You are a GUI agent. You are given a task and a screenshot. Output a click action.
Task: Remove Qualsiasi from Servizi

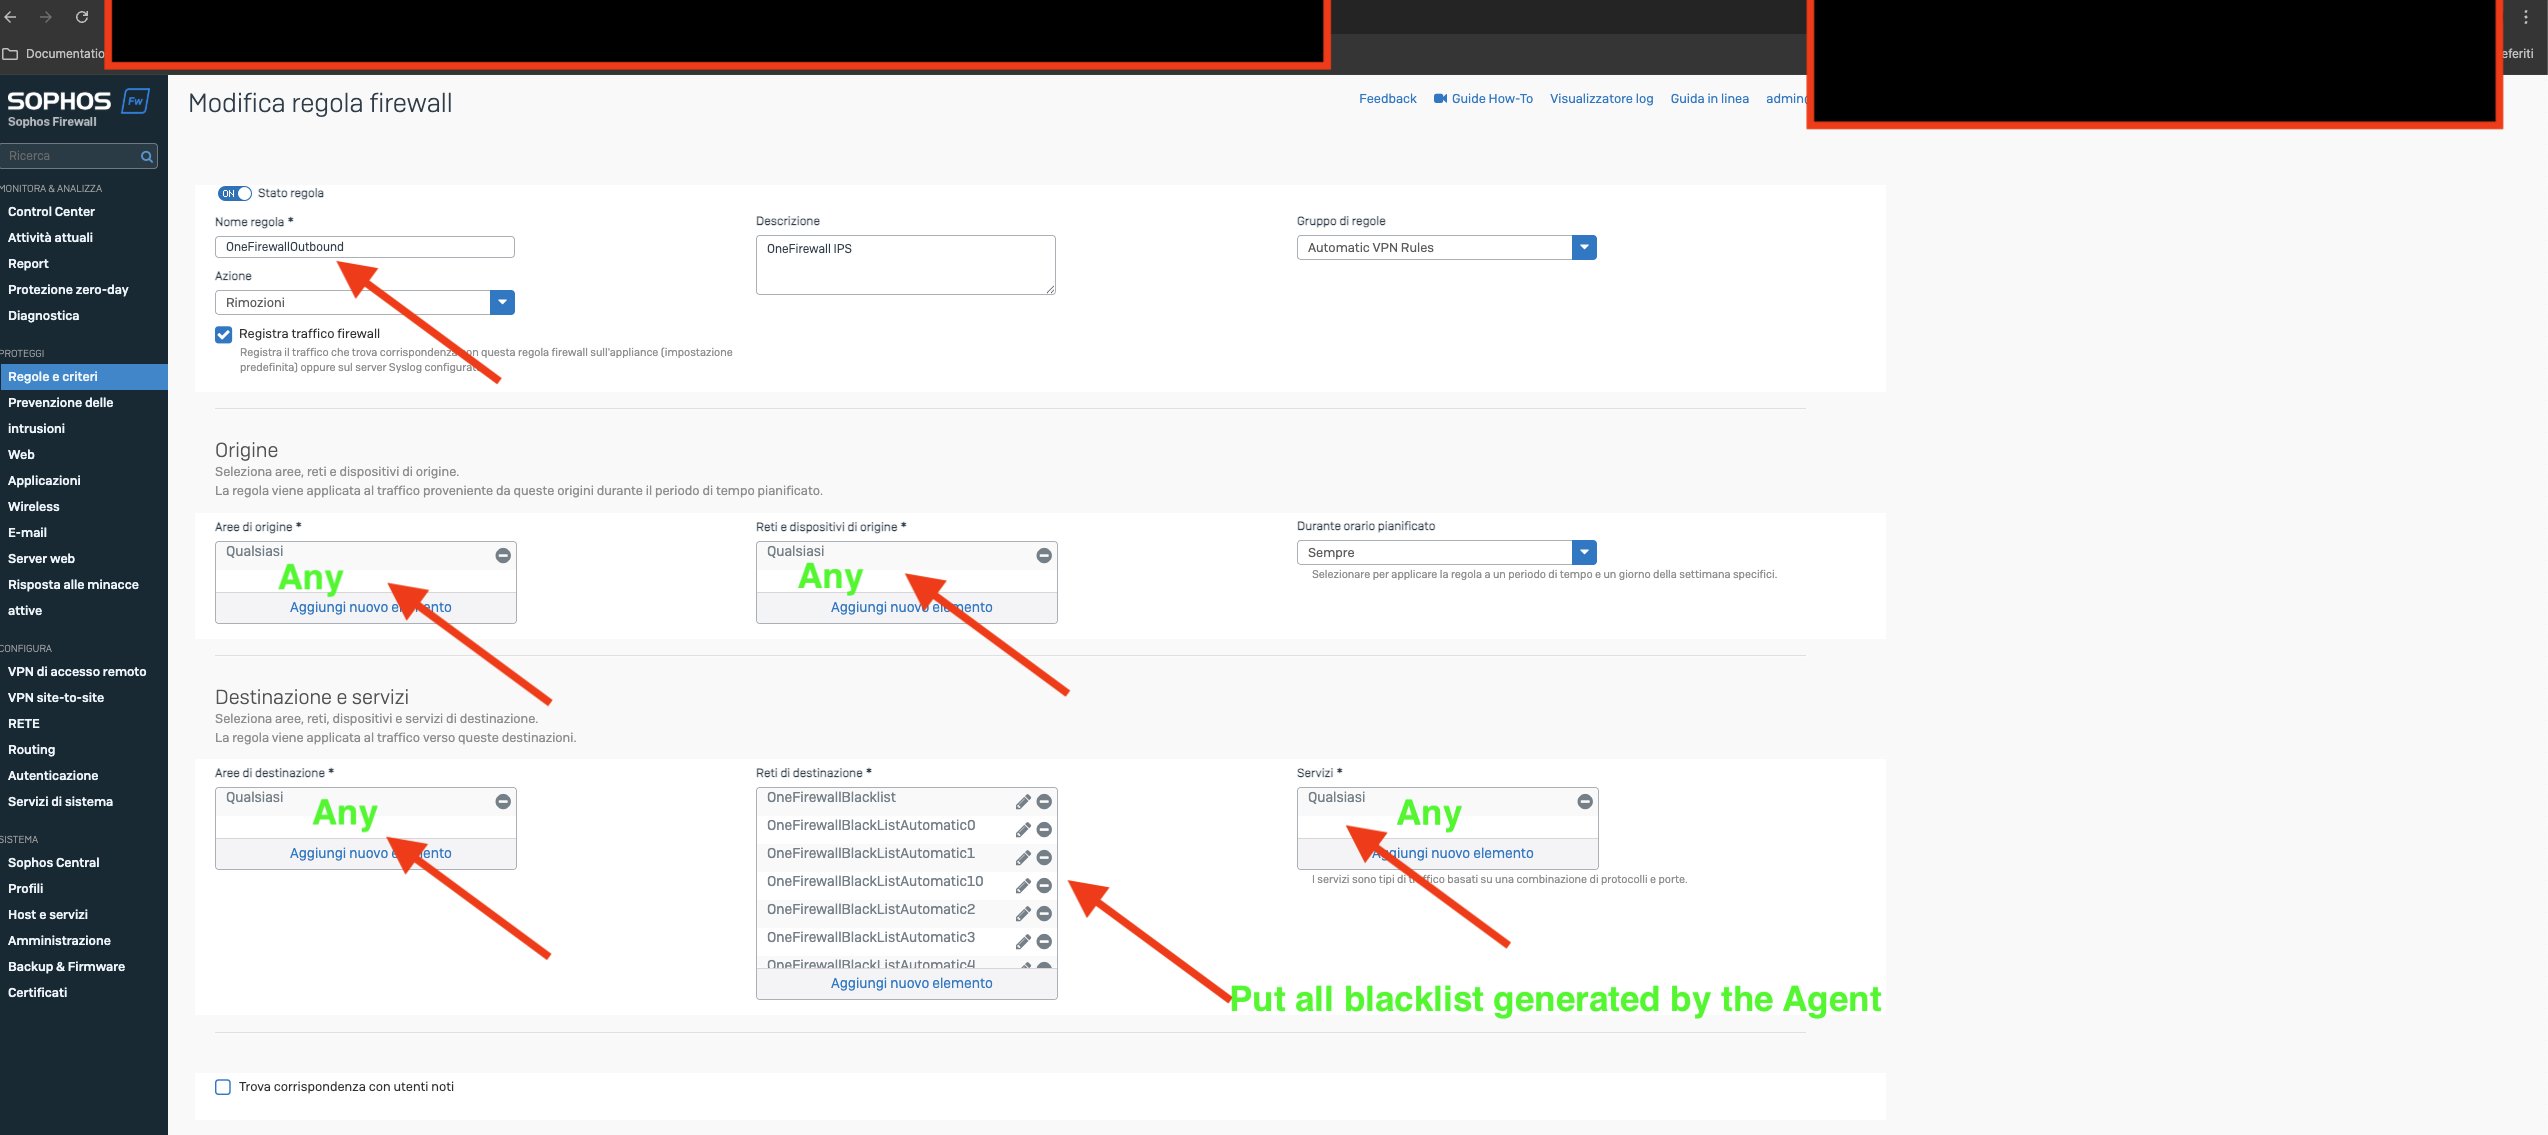tap(1585, 801)
